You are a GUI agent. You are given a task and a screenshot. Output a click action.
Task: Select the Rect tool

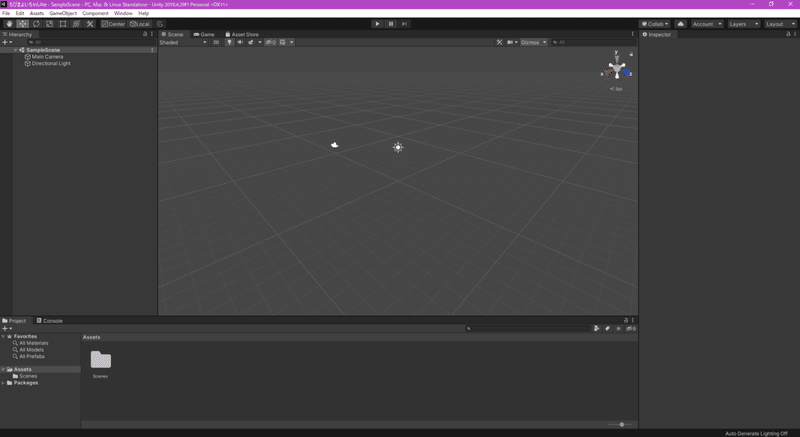click(63, 24)
